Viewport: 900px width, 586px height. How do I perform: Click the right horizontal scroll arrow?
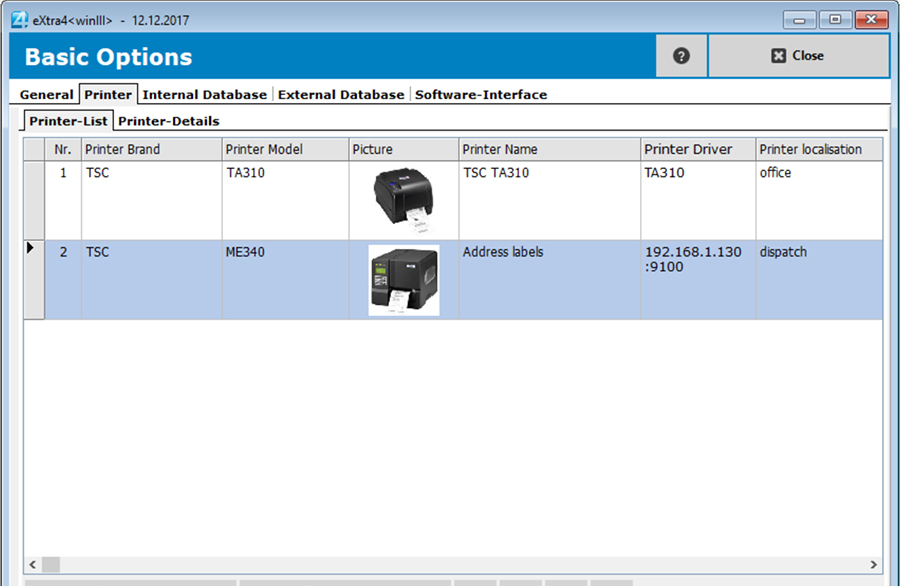[874, 564]
